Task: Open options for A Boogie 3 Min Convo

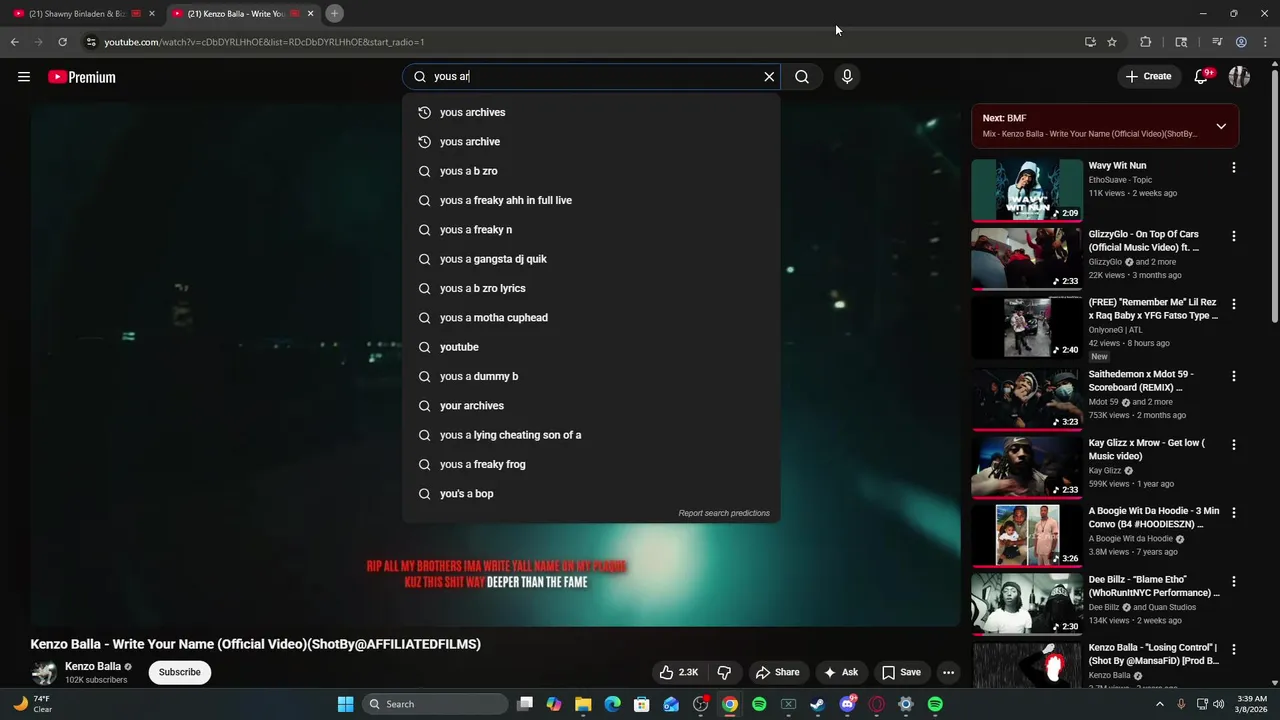Action: point(1233,512)
